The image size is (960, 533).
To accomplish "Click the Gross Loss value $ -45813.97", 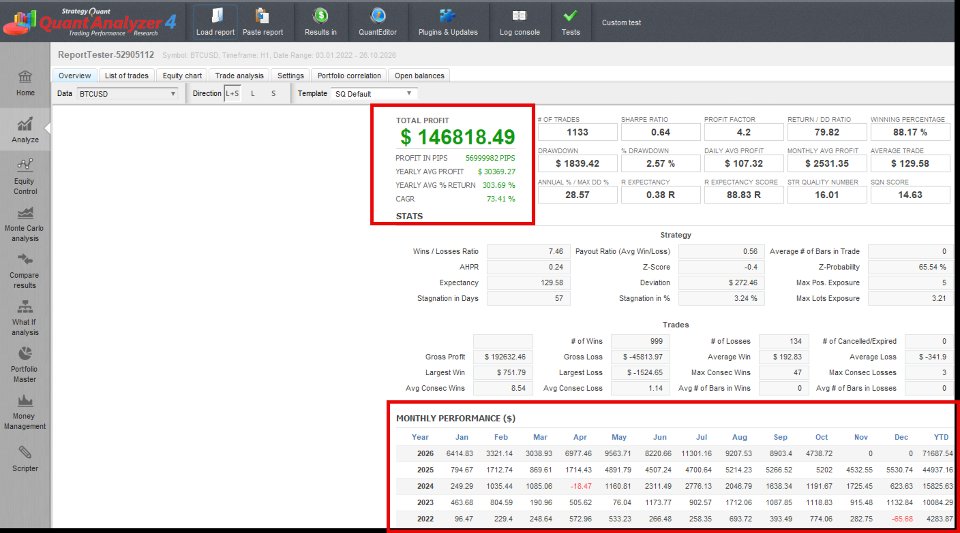I will click(x=640, y=357).
